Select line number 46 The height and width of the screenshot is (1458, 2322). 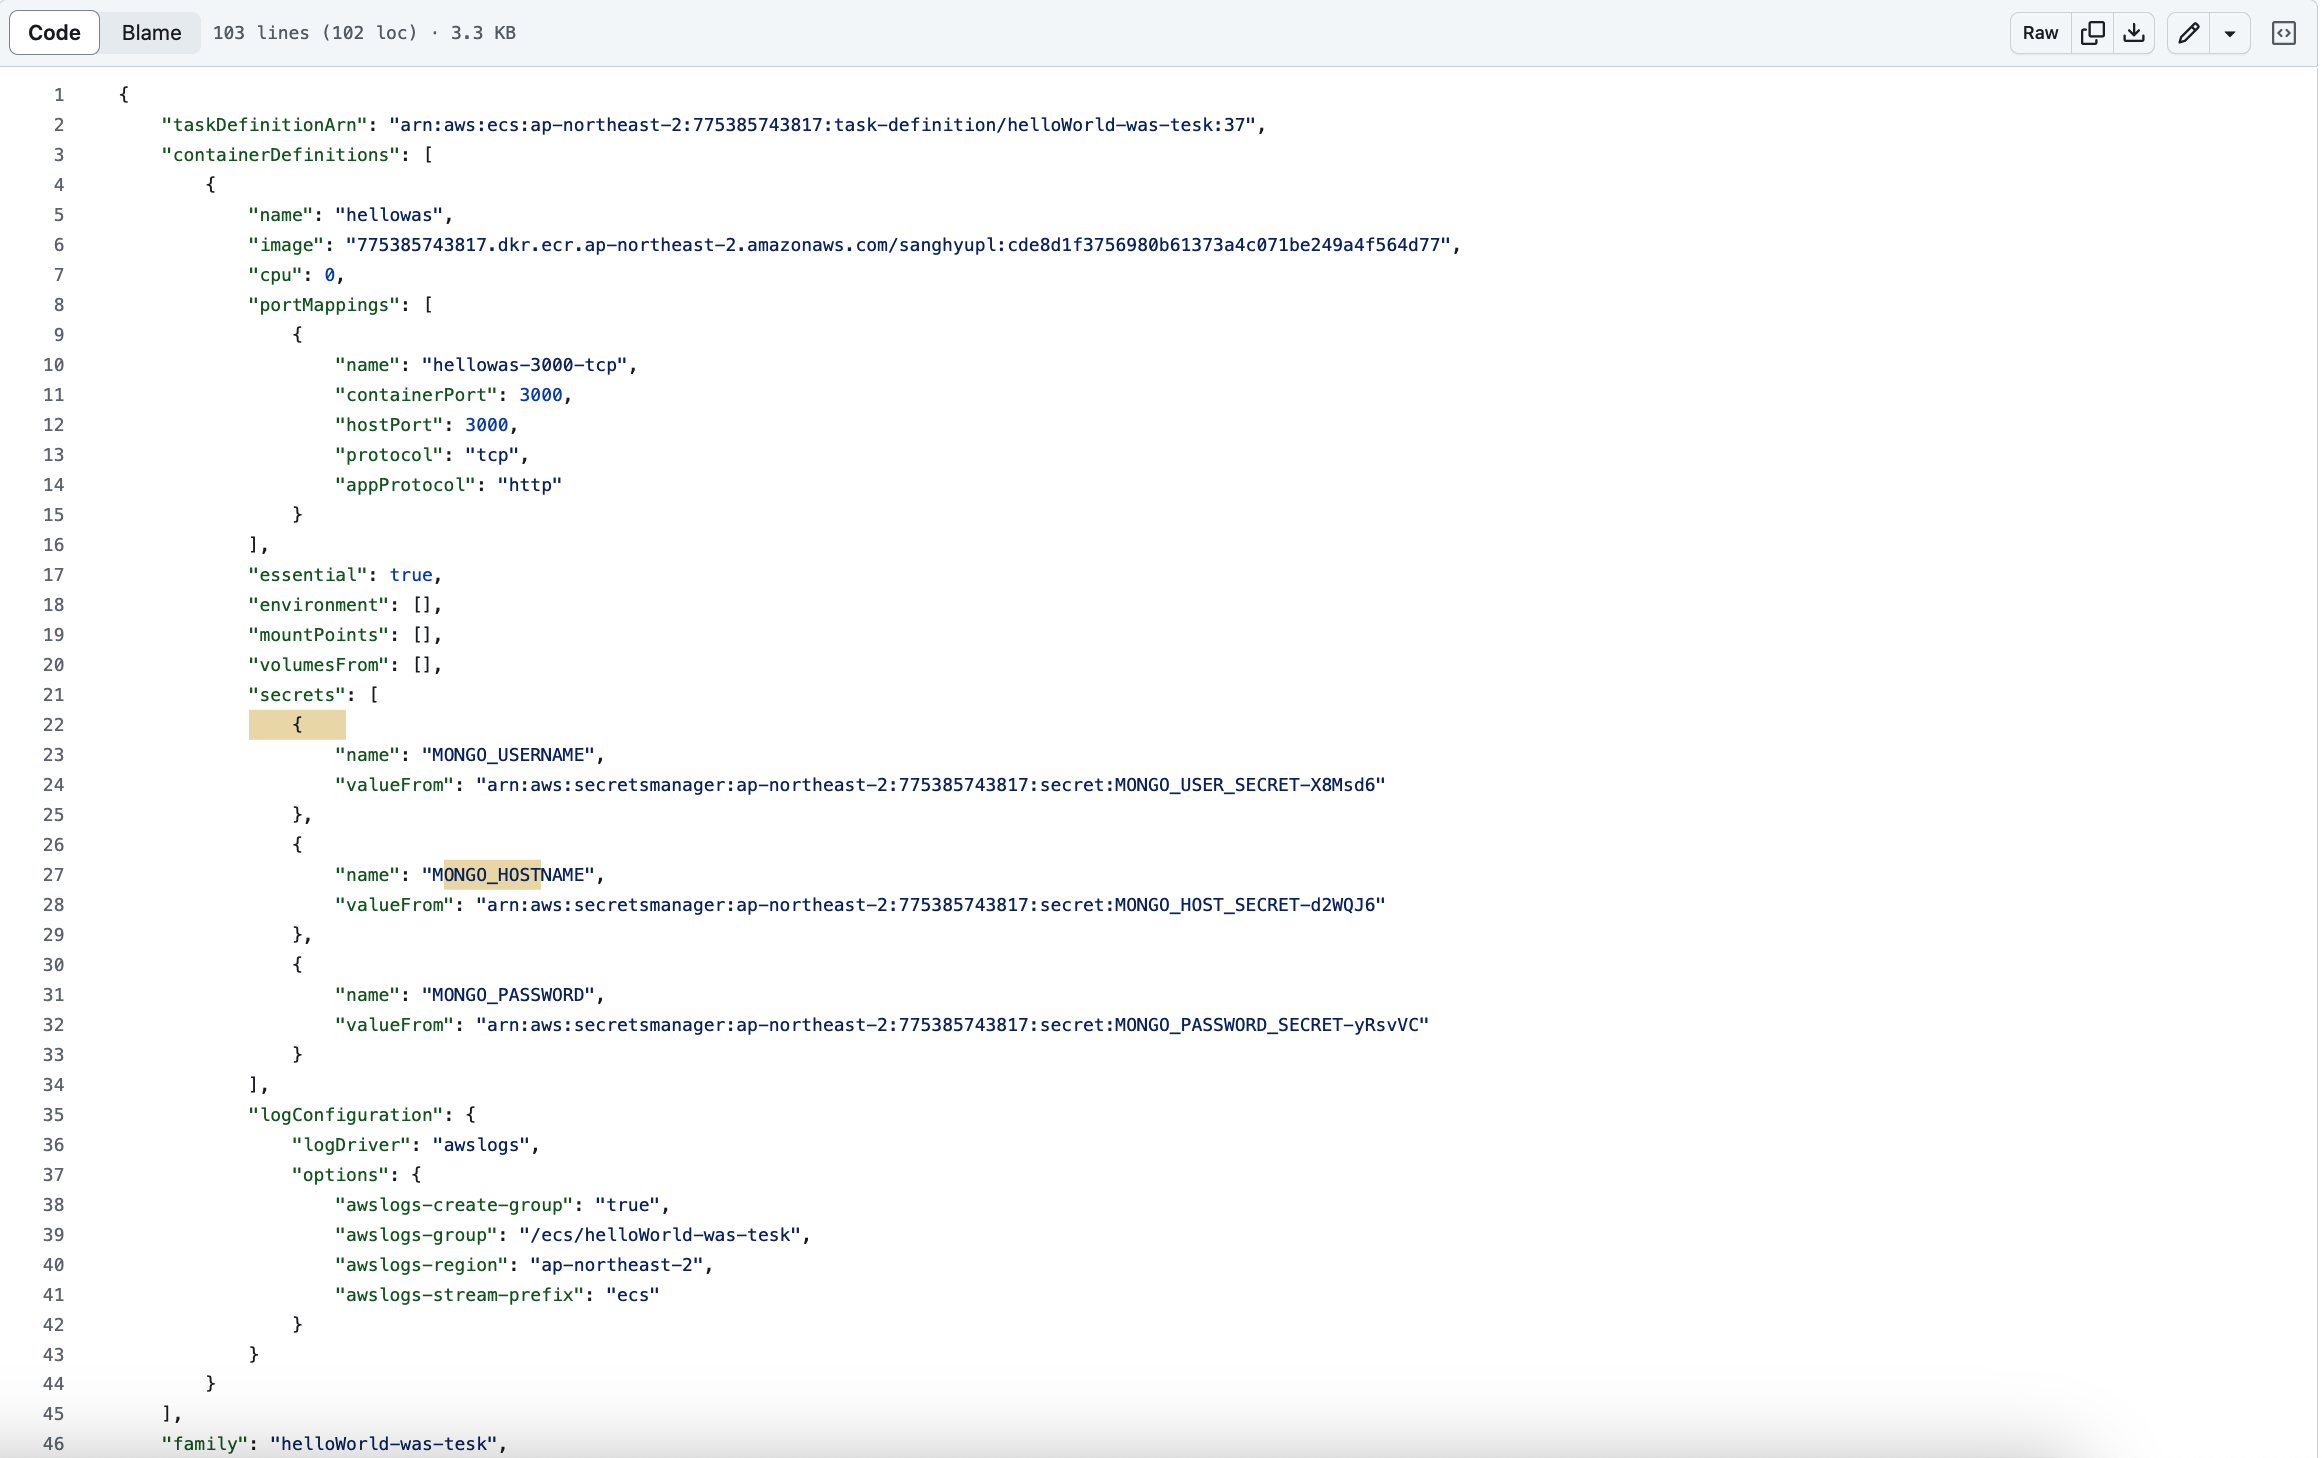[54, 1444]
